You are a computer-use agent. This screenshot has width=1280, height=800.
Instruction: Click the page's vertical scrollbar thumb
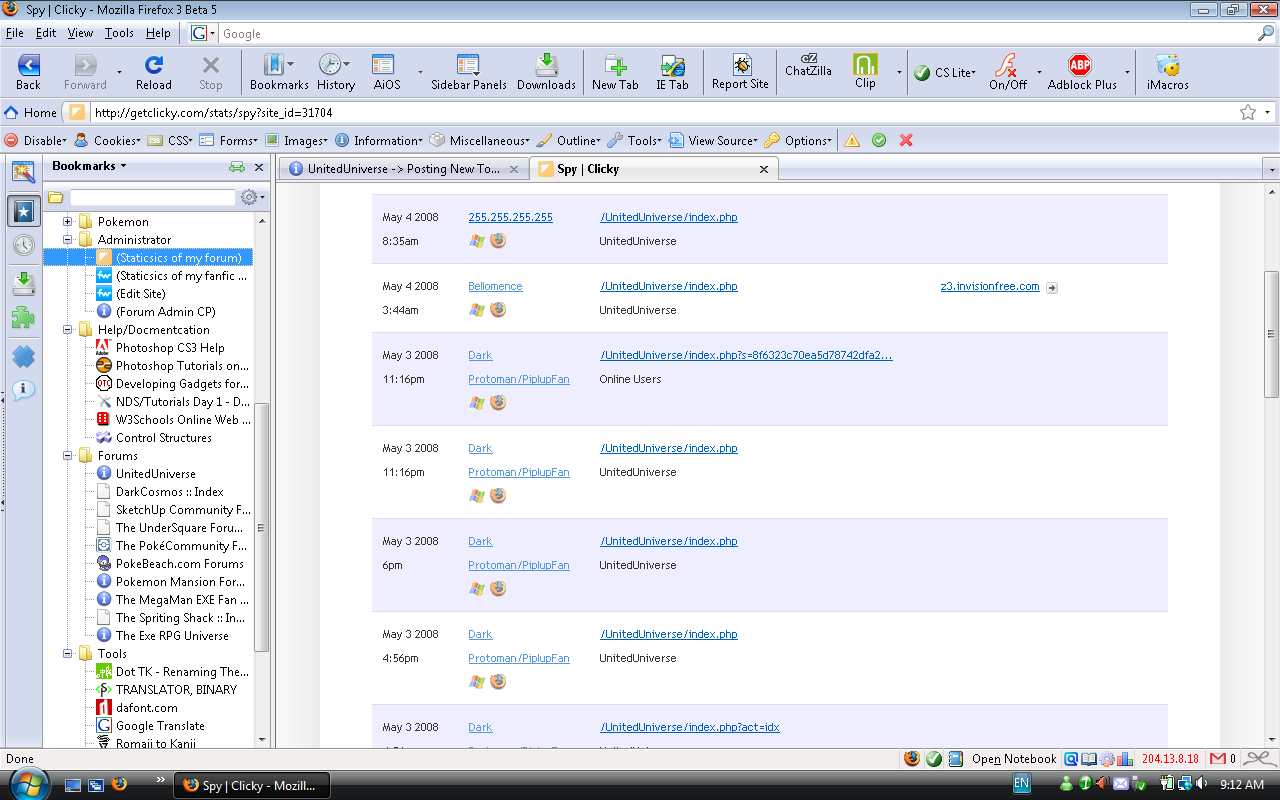1271,334
